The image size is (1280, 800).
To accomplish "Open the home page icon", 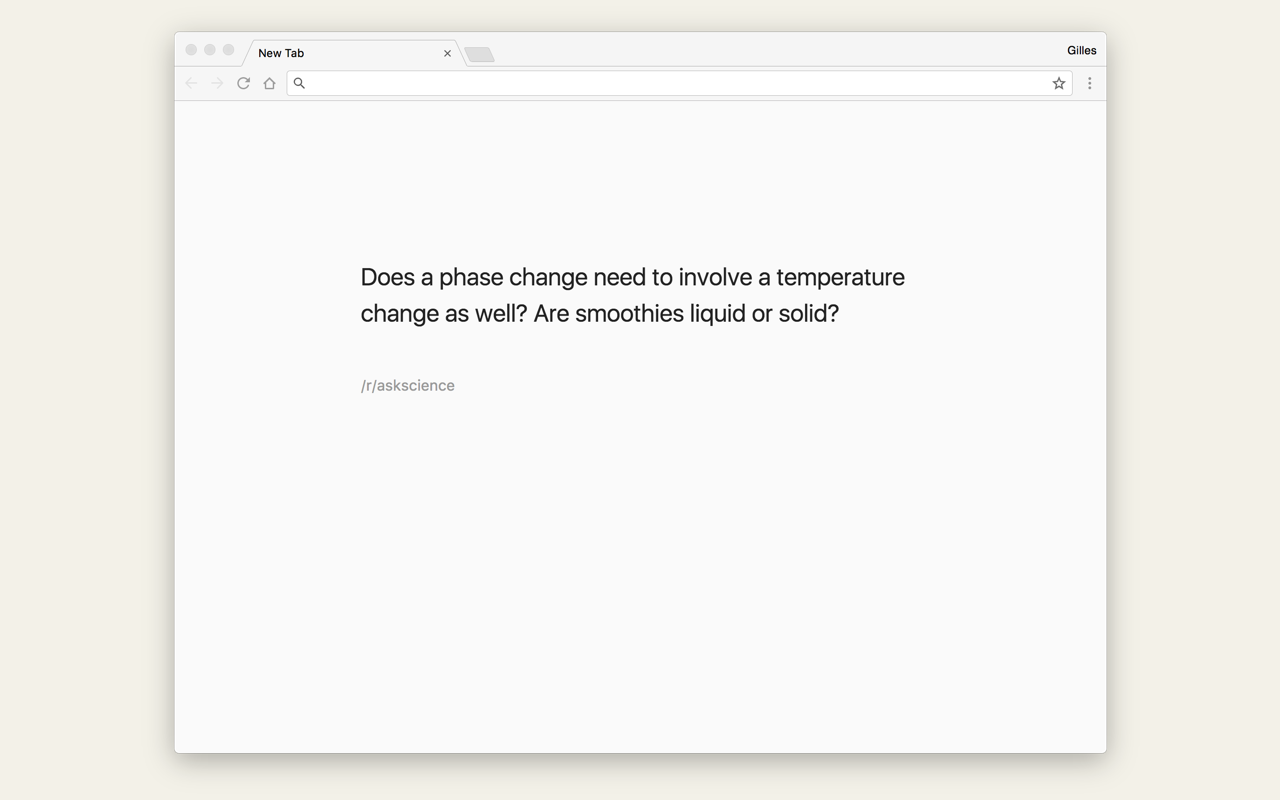I will click(x=269, y=83).
